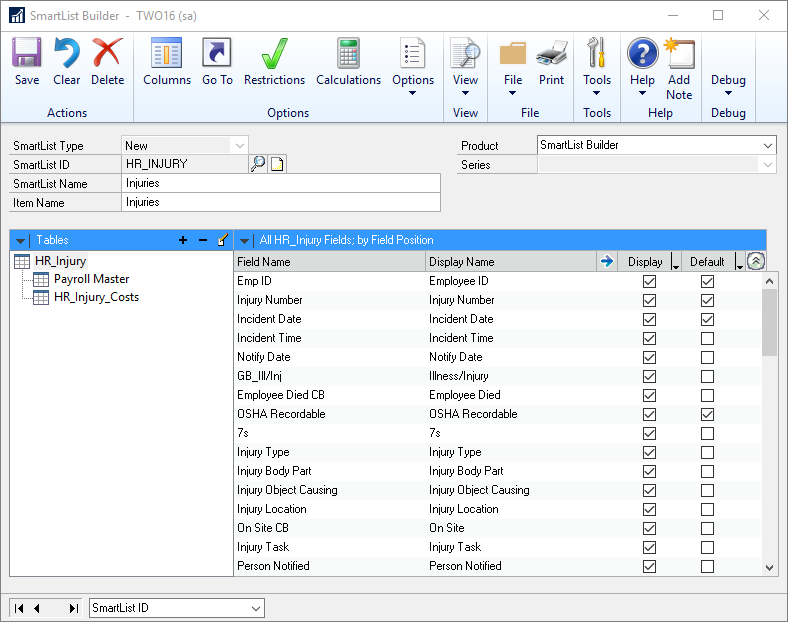
Task: Click the SmartList ID lookup magnifier icon
Action: pyautogui.click(x=258, y=164)
